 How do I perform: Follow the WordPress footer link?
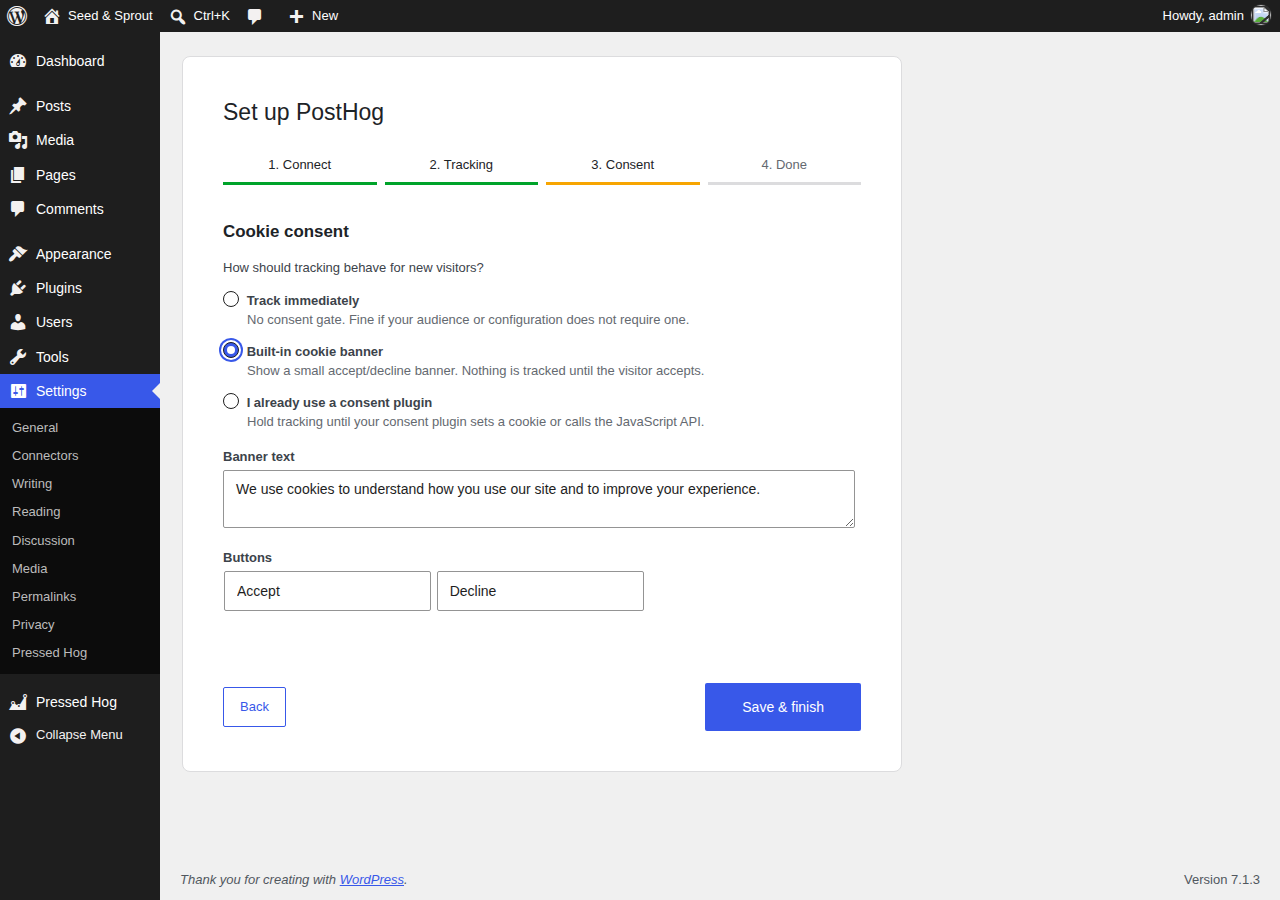pos(372,880)
